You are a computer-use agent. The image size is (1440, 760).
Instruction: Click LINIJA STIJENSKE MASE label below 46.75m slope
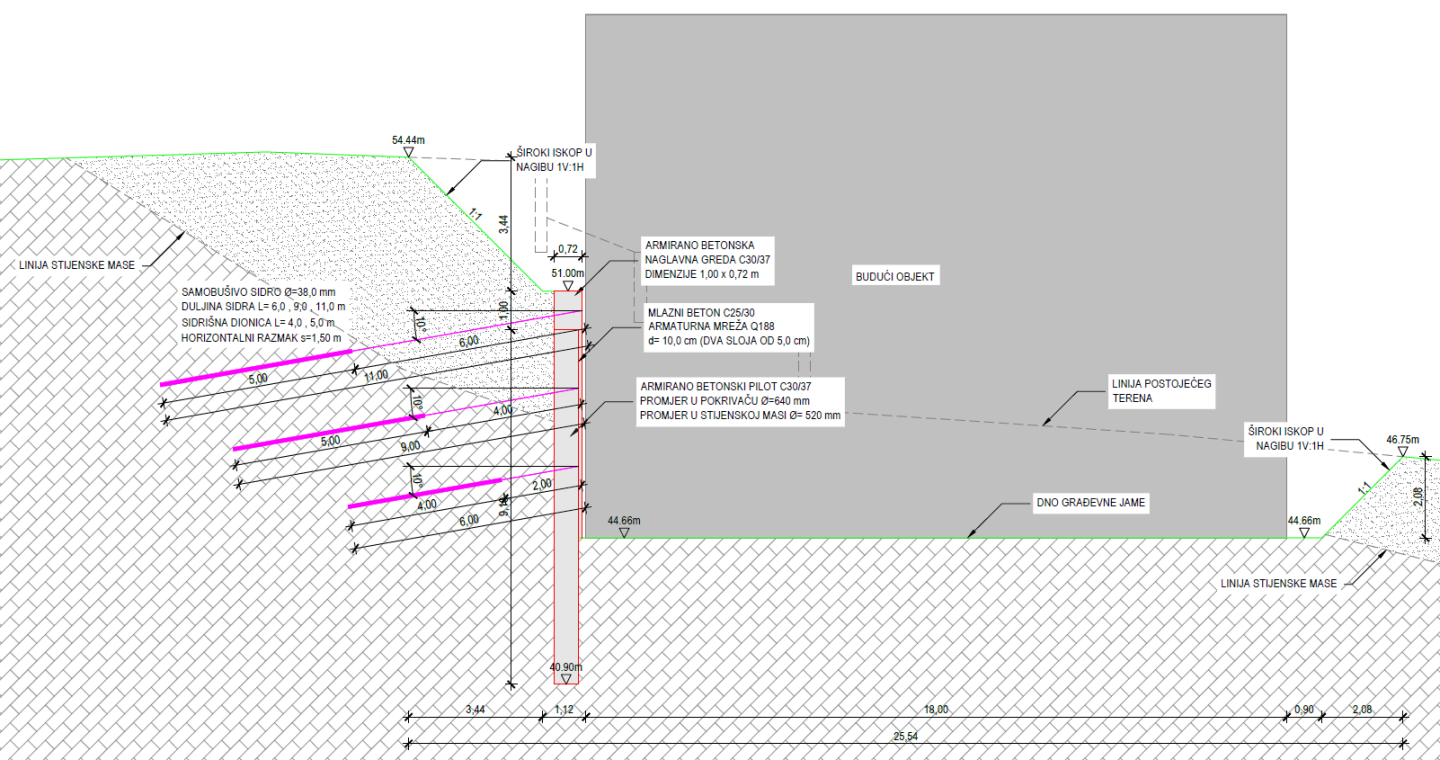point(1278,583)
